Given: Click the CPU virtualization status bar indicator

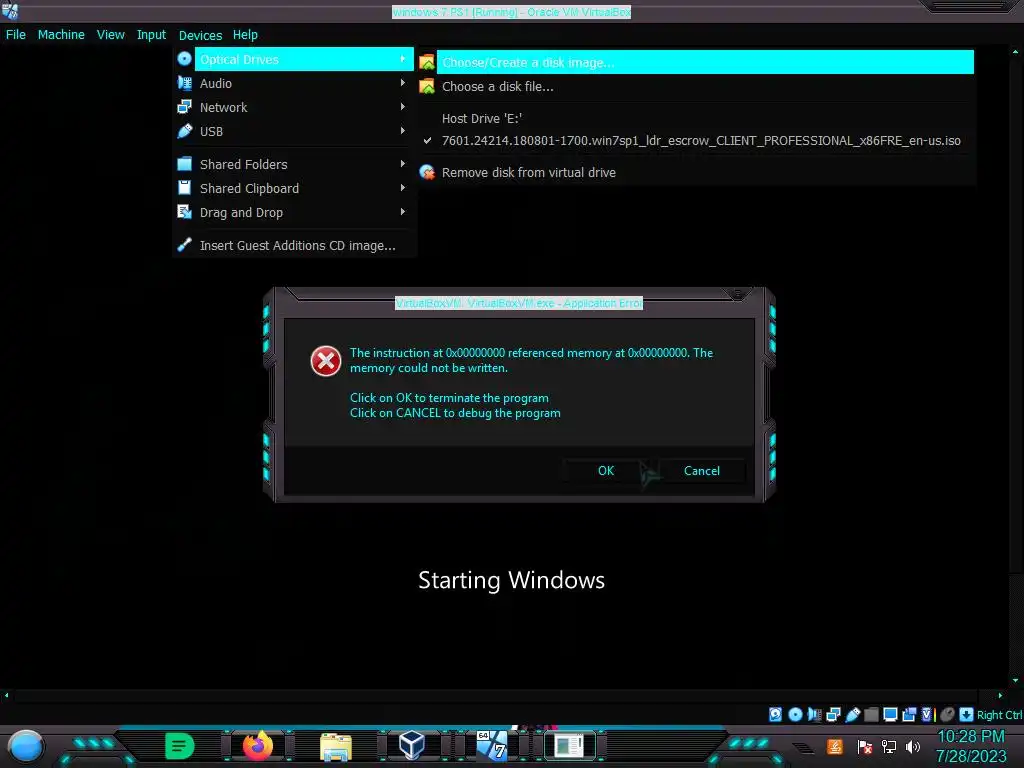Looking at the screenshot, I should (x=928, y=714).
